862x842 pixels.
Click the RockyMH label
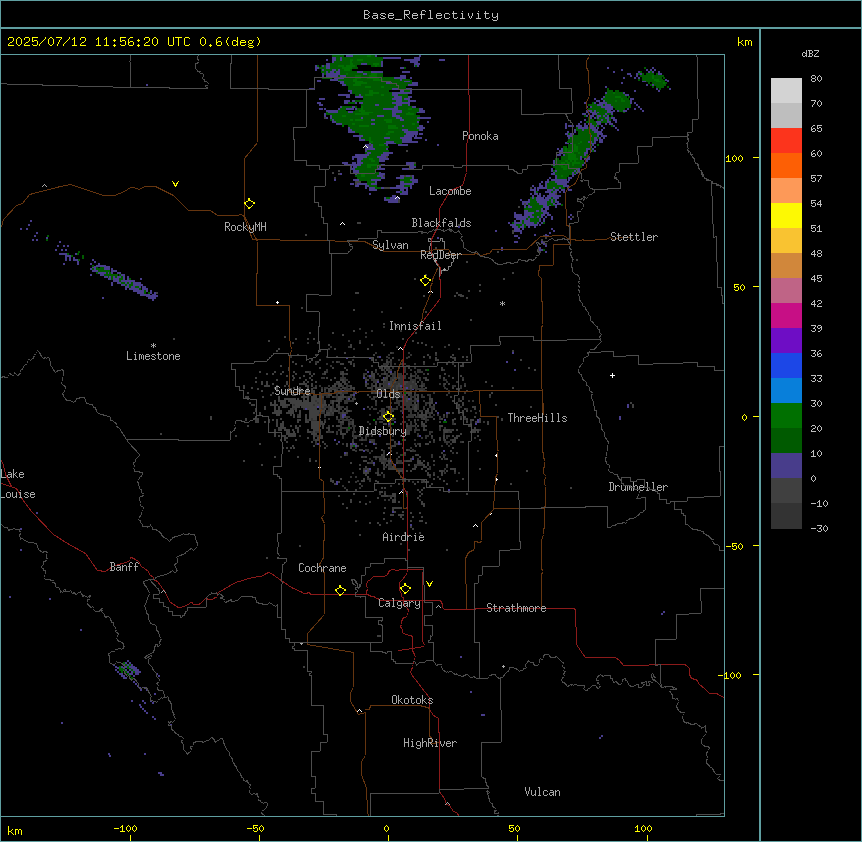click(245, 227)
